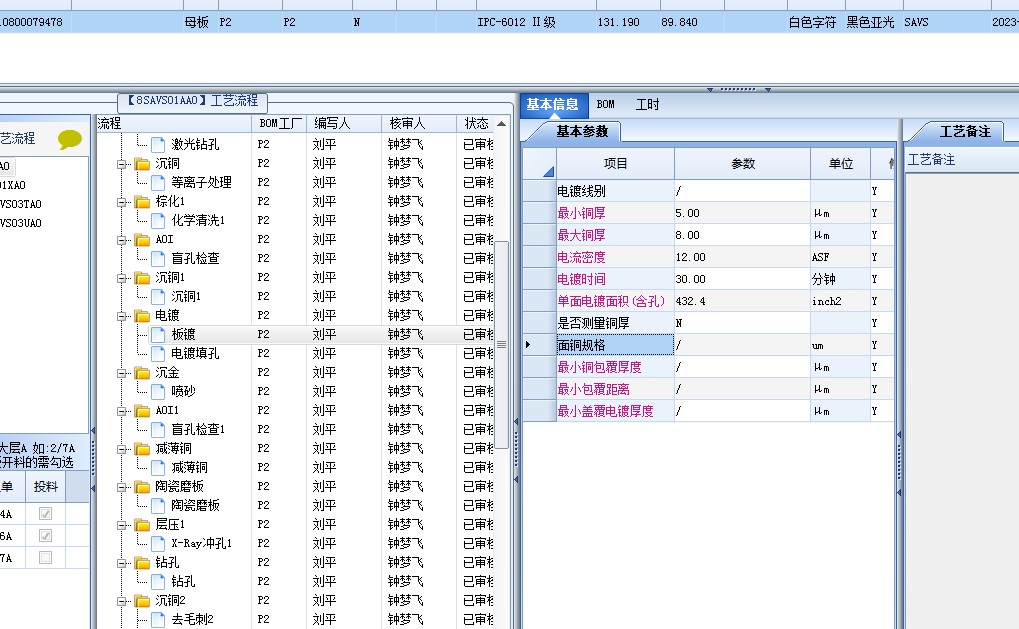Click the folder icon of 层压1 node

142,524
